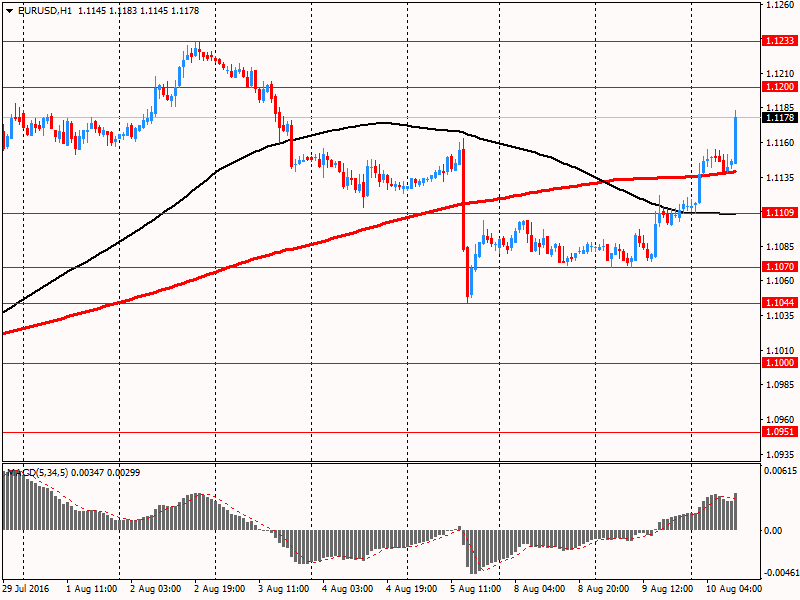Viewport: 800px width, 600px height.
Task: Select the MACD(5,34,5) indicator label
Action: tap(38, 473)
